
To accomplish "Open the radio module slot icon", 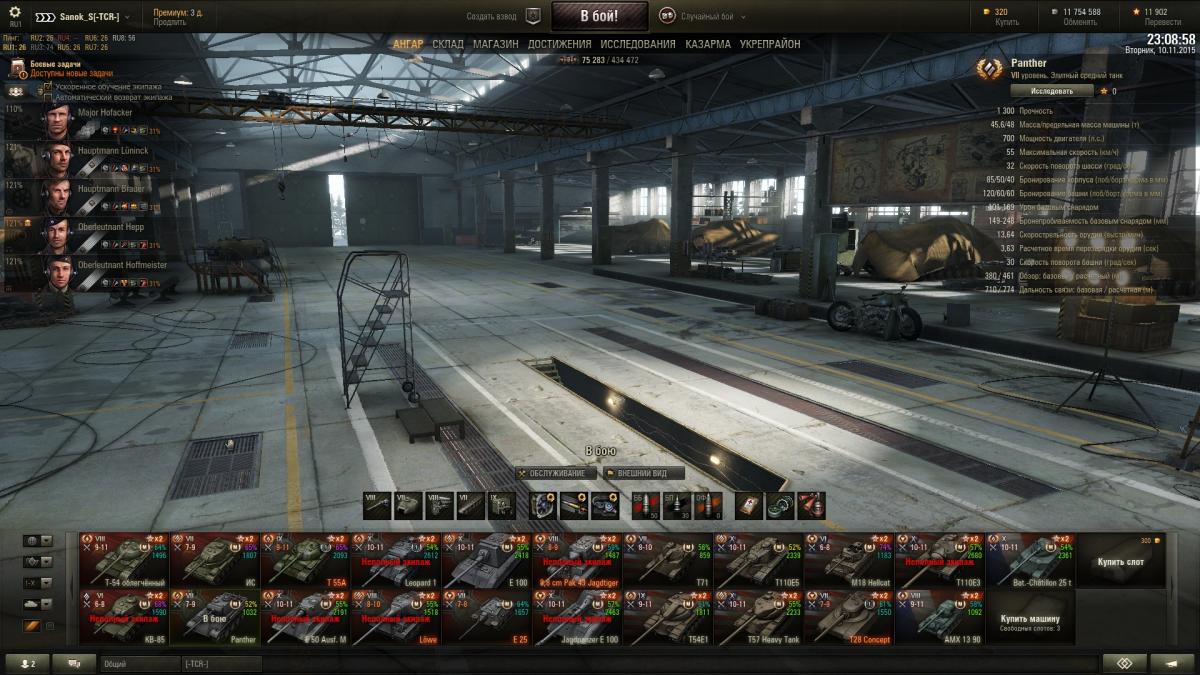I will coord(501,506).
